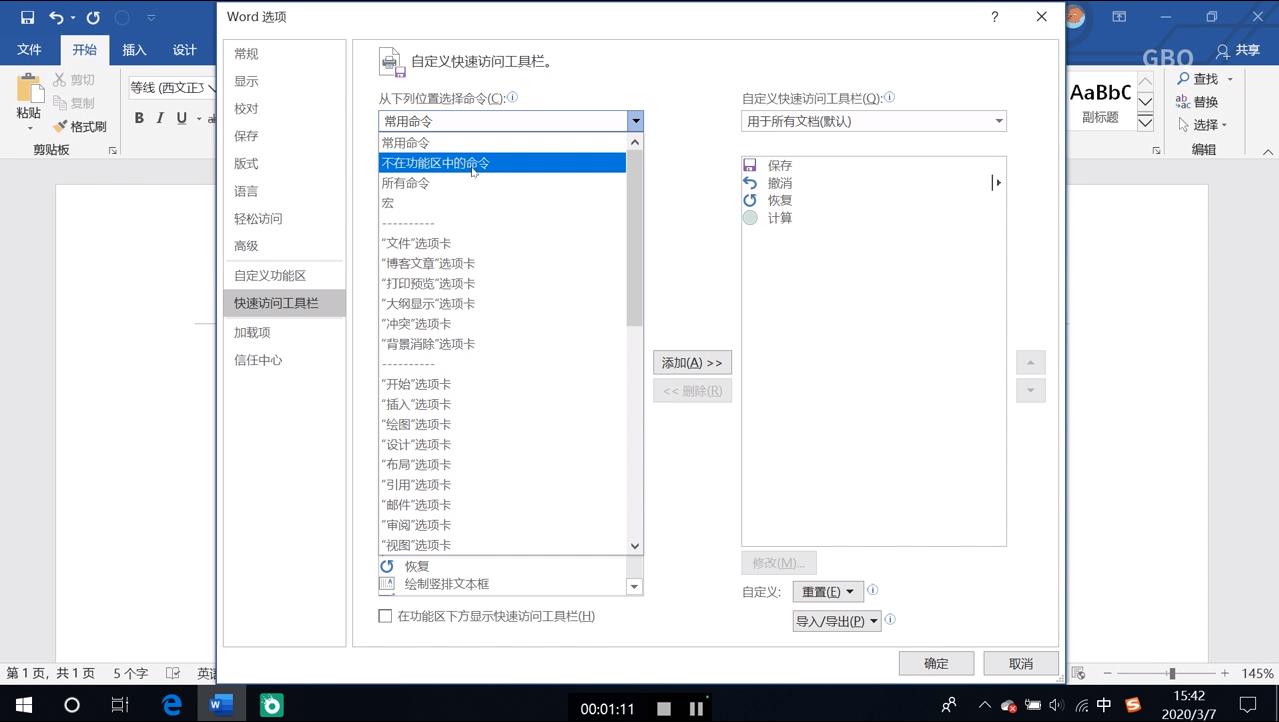
Task: Toggle Underline formatting in the ribbon
Action: click(x=181, y=118)
